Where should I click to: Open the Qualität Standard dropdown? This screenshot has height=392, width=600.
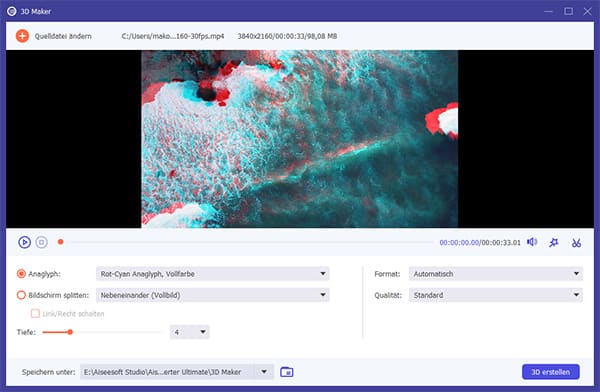[x=496, y=295]
